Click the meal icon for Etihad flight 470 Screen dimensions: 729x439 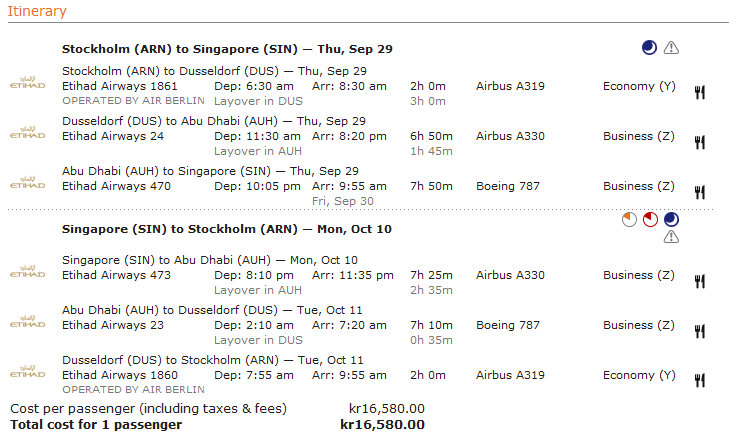tap(700, 192)
